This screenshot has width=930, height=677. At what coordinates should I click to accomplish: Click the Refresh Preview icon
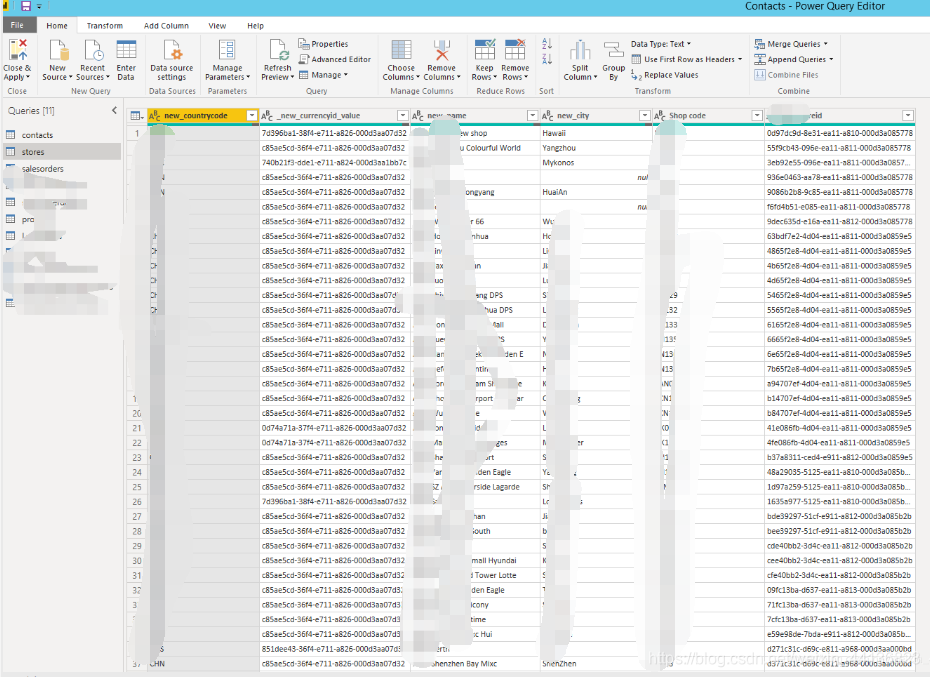click(278, 50)
